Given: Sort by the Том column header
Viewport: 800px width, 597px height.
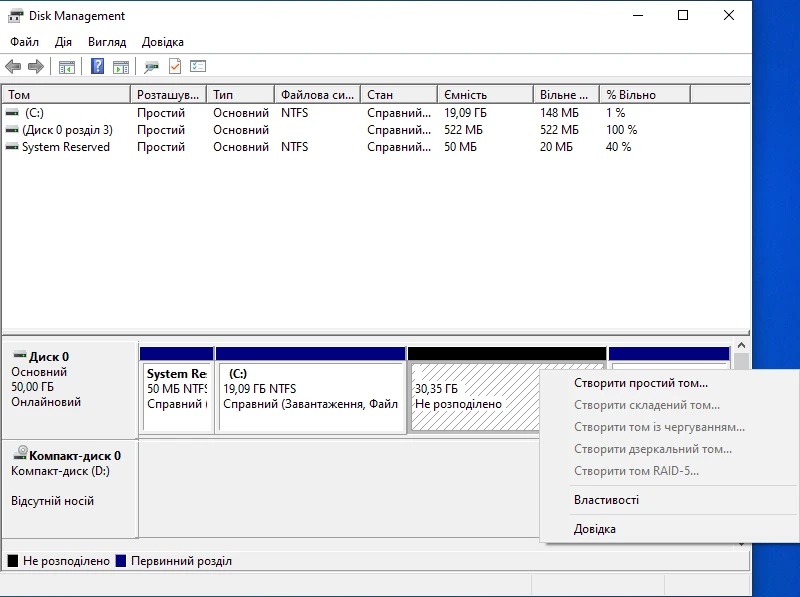Looking at the screenshot, I should 66,95.
